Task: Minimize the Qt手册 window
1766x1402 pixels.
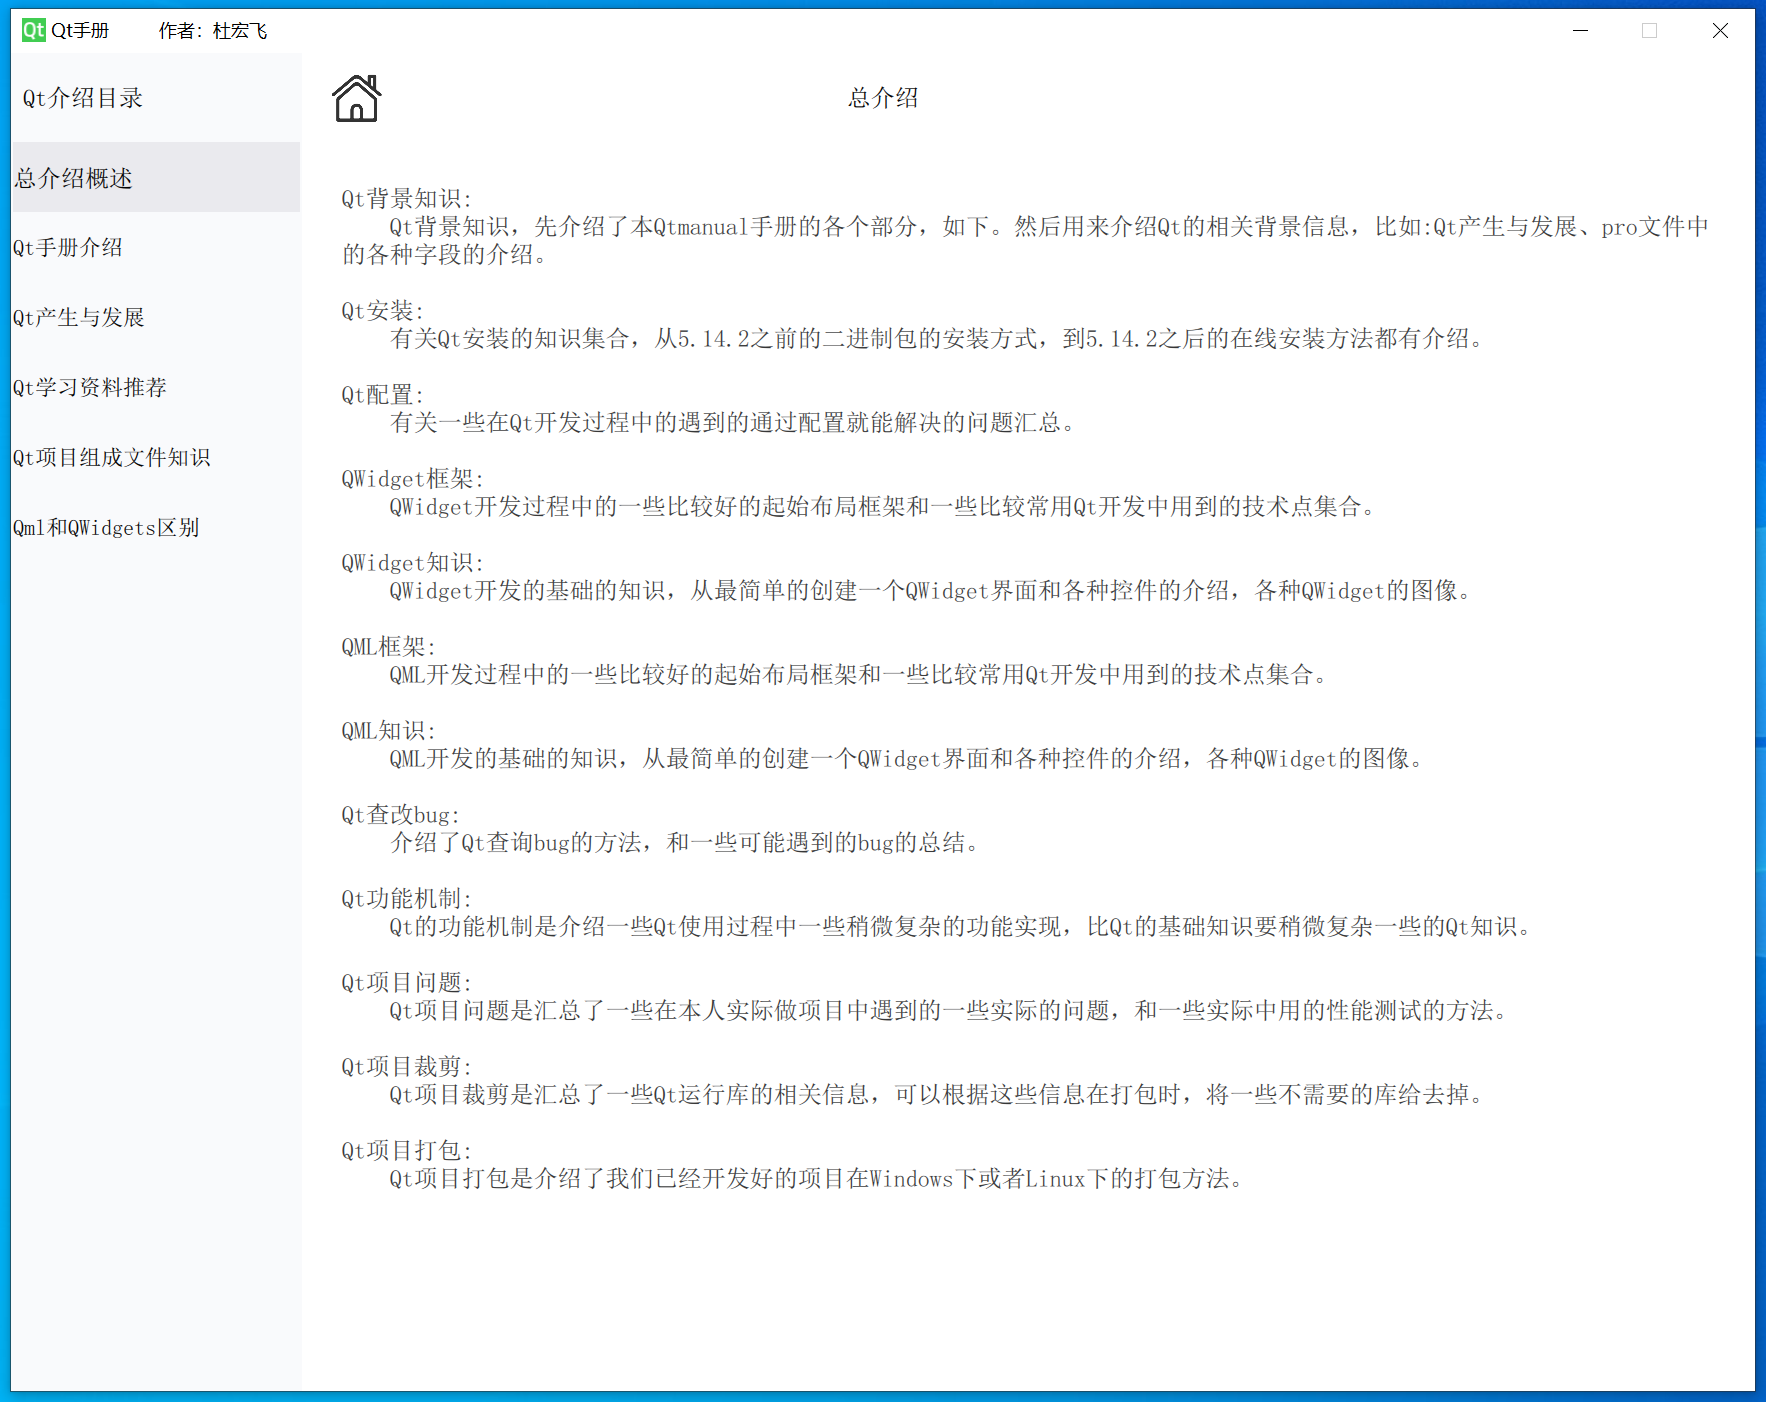Action: point(1580,30)
